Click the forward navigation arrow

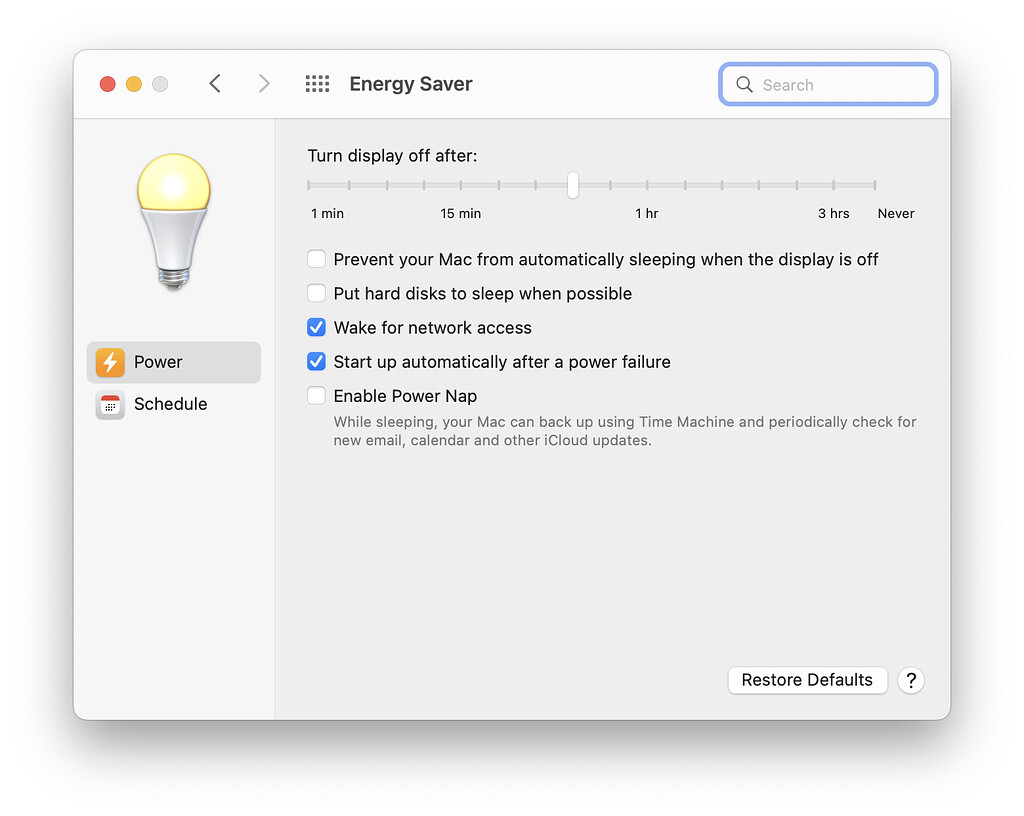(x=263, y=84)
